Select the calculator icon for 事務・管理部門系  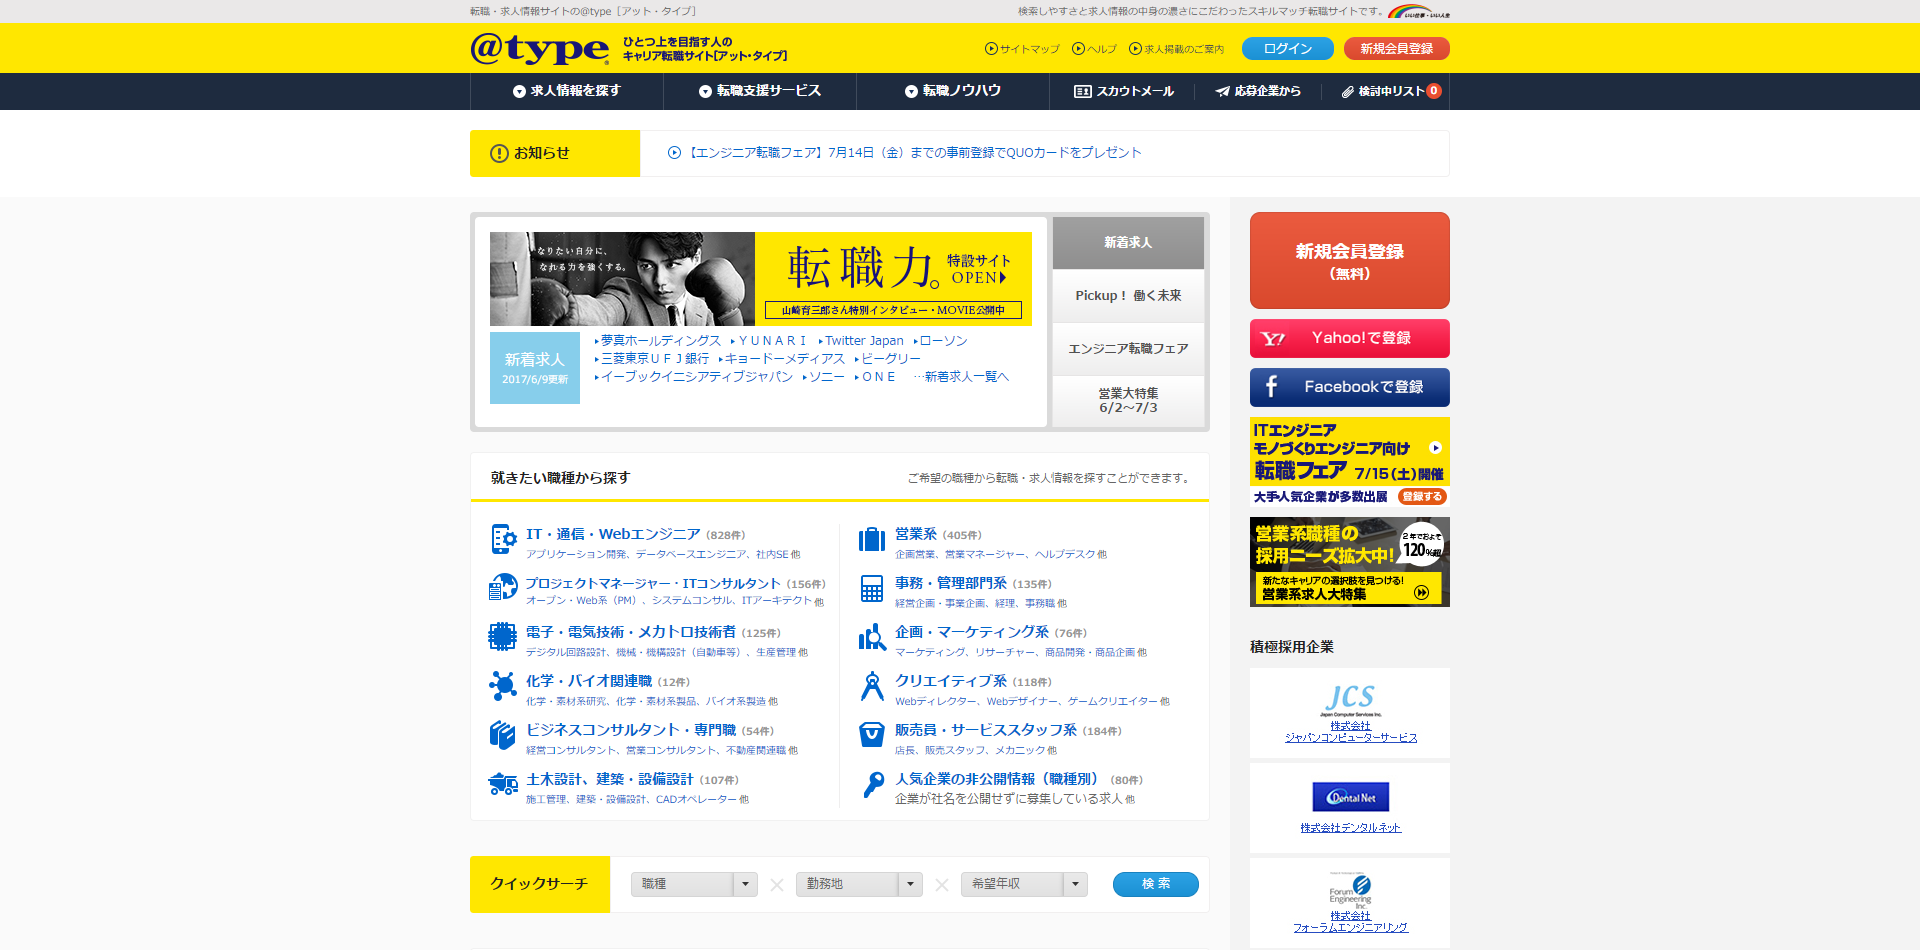click(869, 589)
